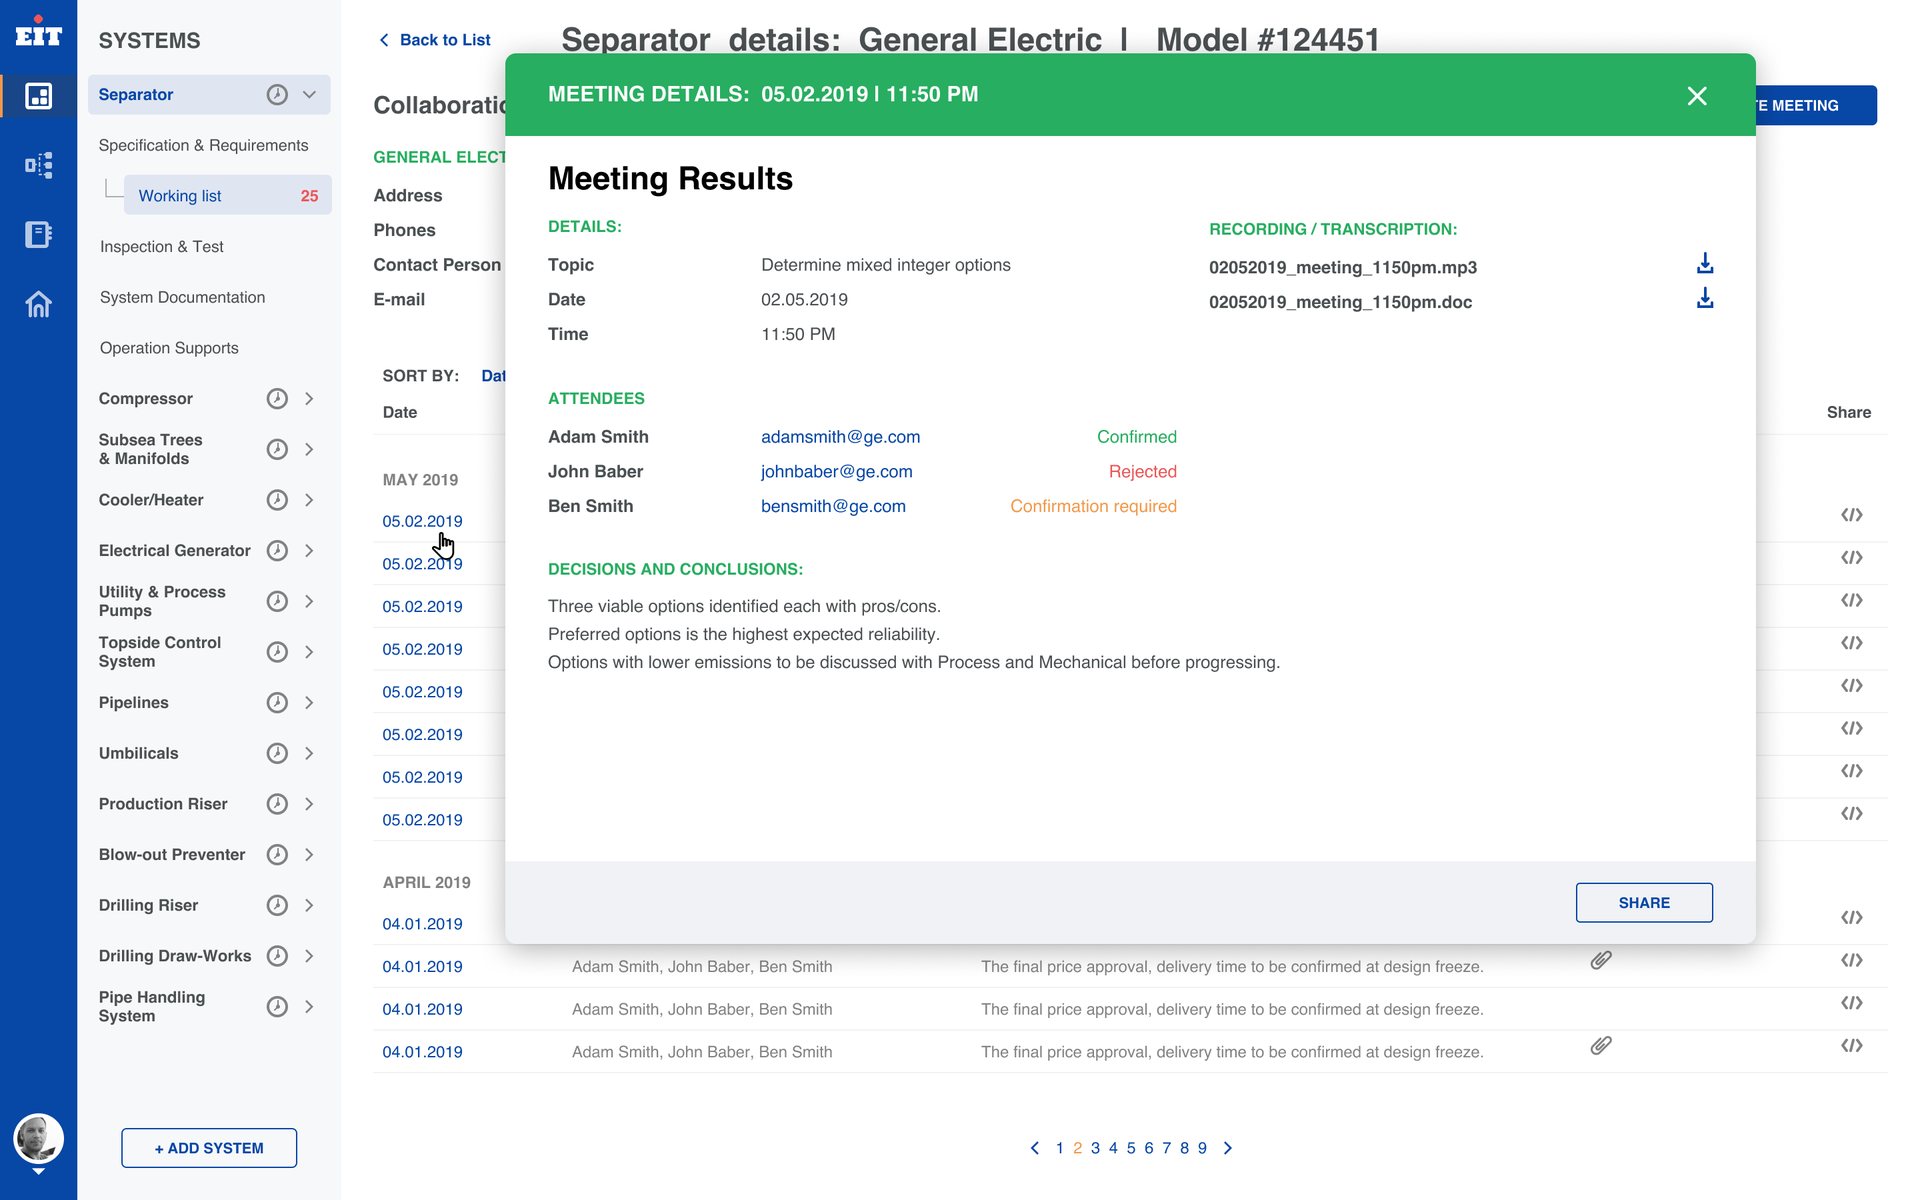1920x1200 pixels.
Task: Email johnbaber@ge.com
Action: coord(836,472)
